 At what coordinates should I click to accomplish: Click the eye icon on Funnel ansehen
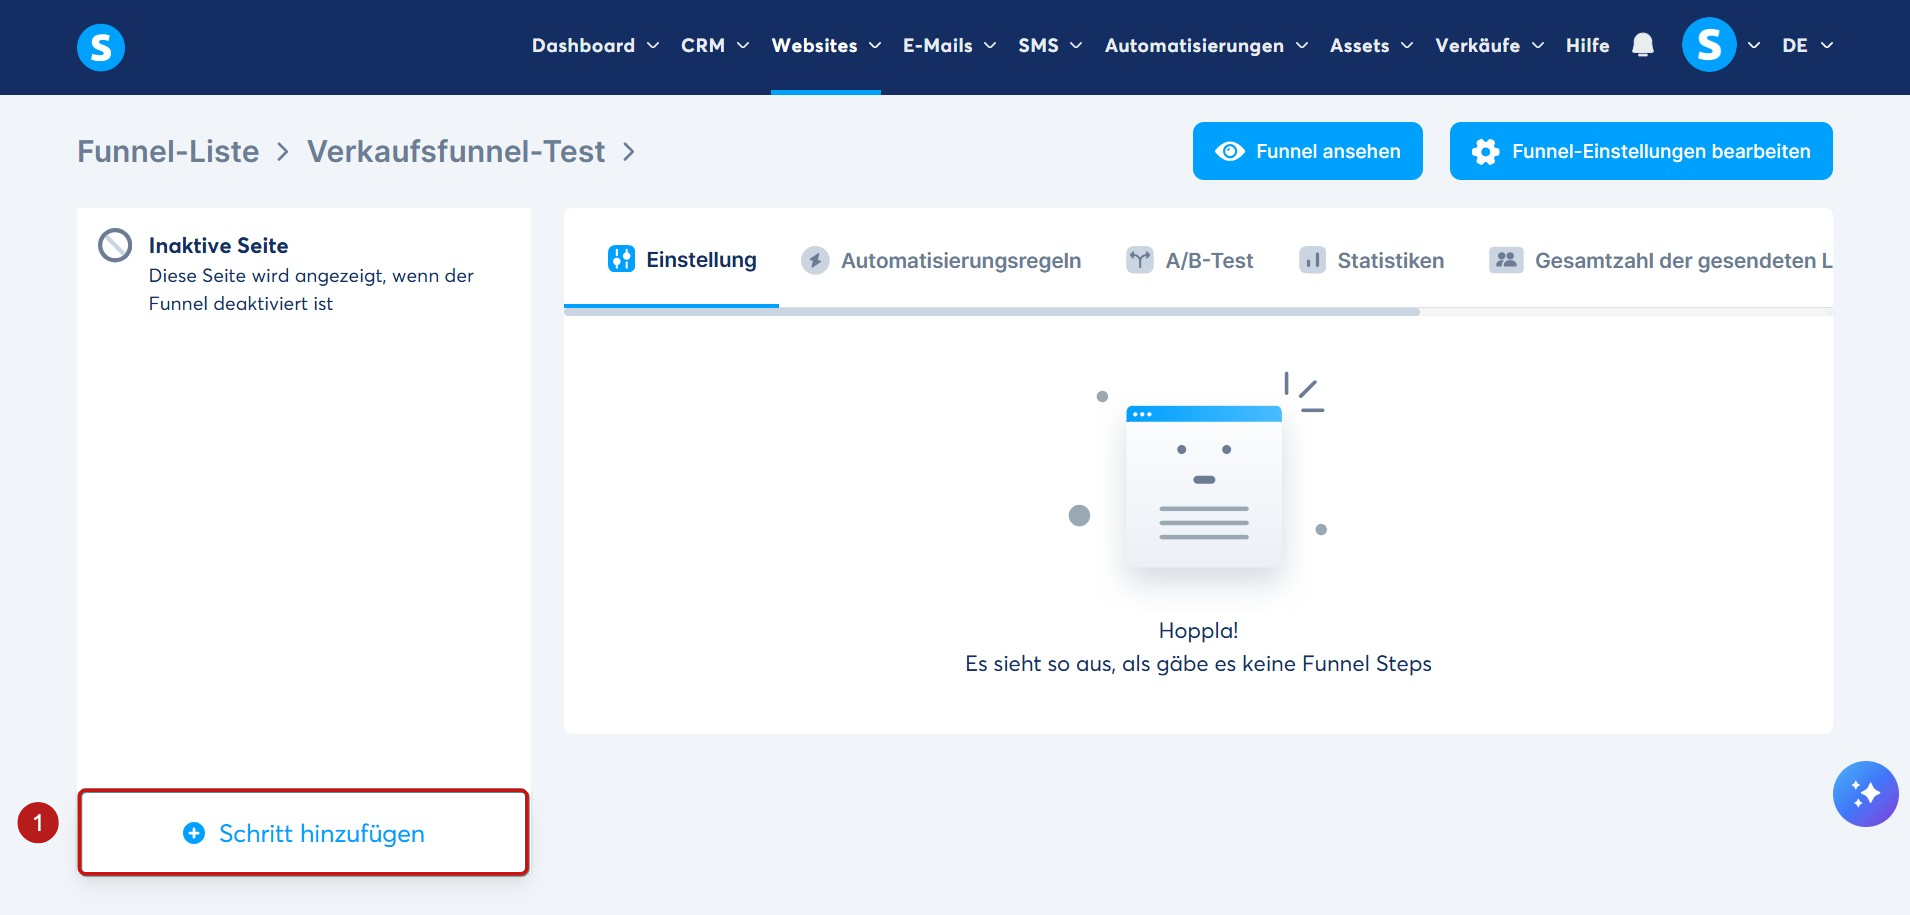[x=1230, y=151]
